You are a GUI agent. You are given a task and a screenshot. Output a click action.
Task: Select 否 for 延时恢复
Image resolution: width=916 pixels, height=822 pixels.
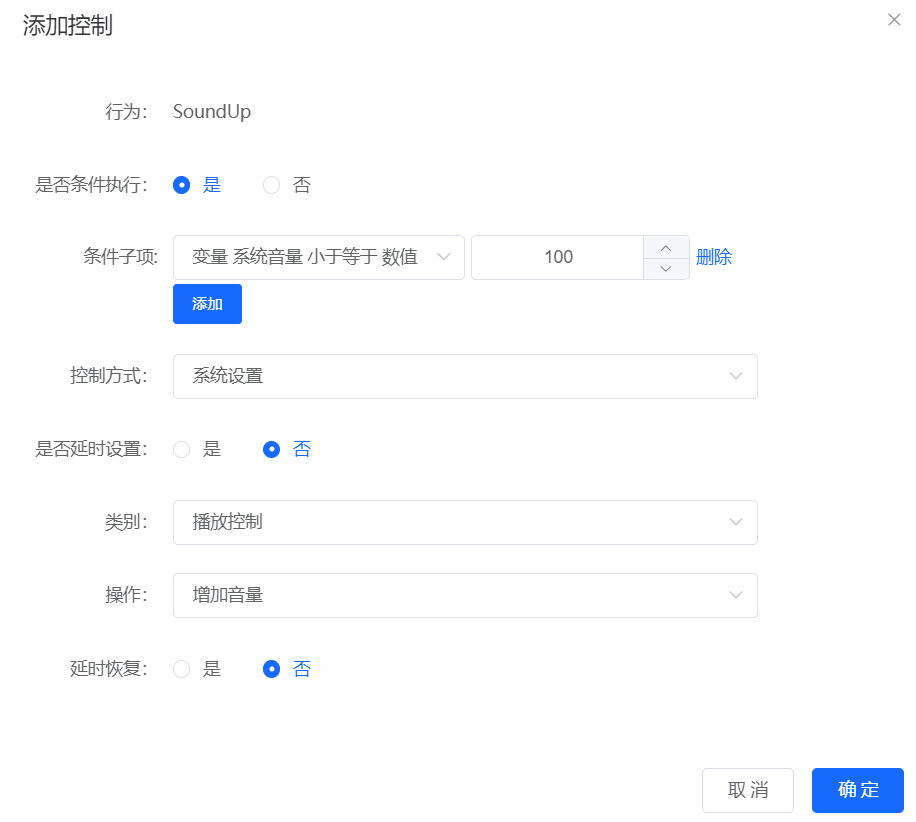(x=271, y=669)
